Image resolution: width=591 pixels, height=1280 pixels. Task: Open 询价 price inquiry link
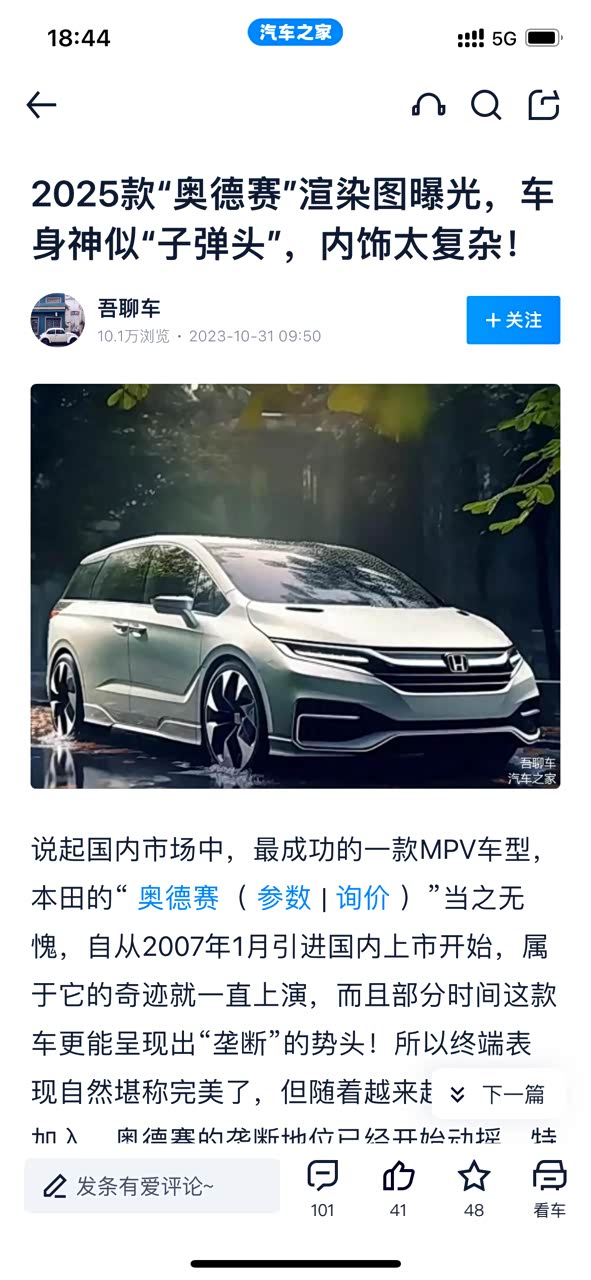363,897
